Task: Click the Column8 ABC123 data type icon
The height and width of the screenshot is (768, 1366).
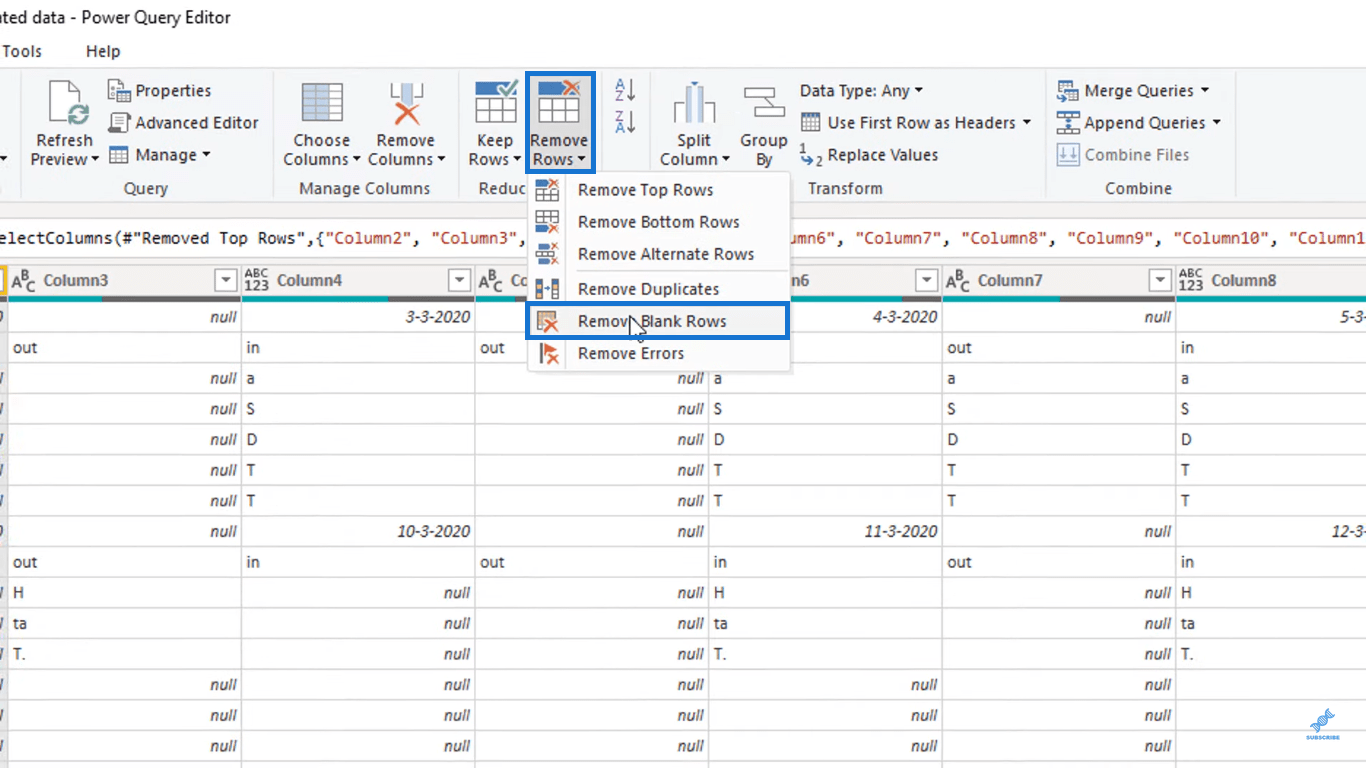Action: [1191, 281]
